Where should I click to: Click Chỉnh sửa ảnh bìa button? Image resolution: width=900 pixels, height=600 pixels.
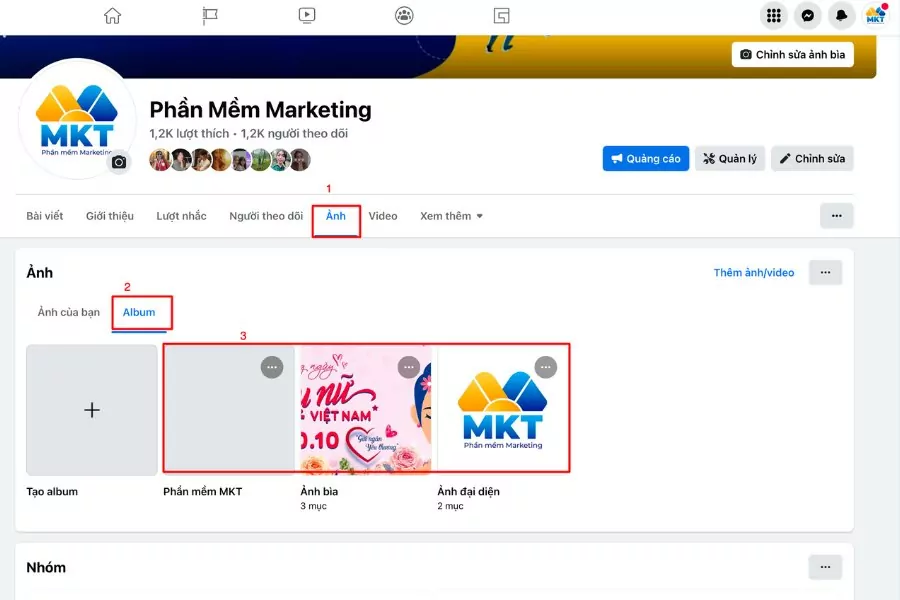tap(793, 55)
